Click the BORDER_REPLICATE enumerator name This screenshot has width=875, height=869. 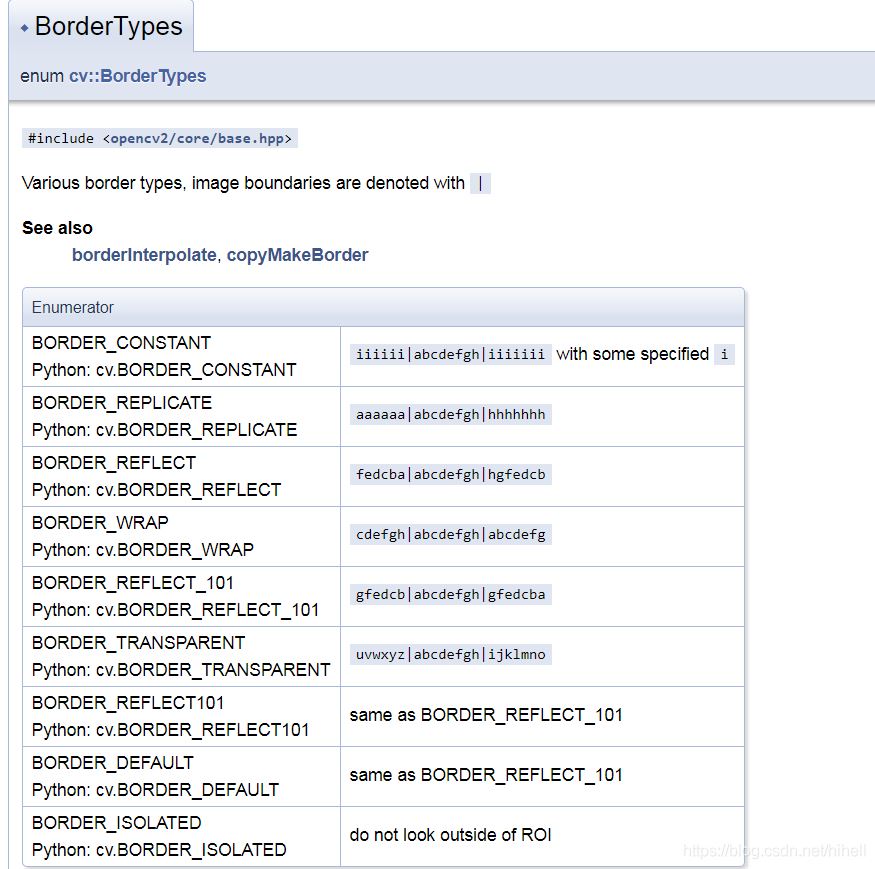122,403
